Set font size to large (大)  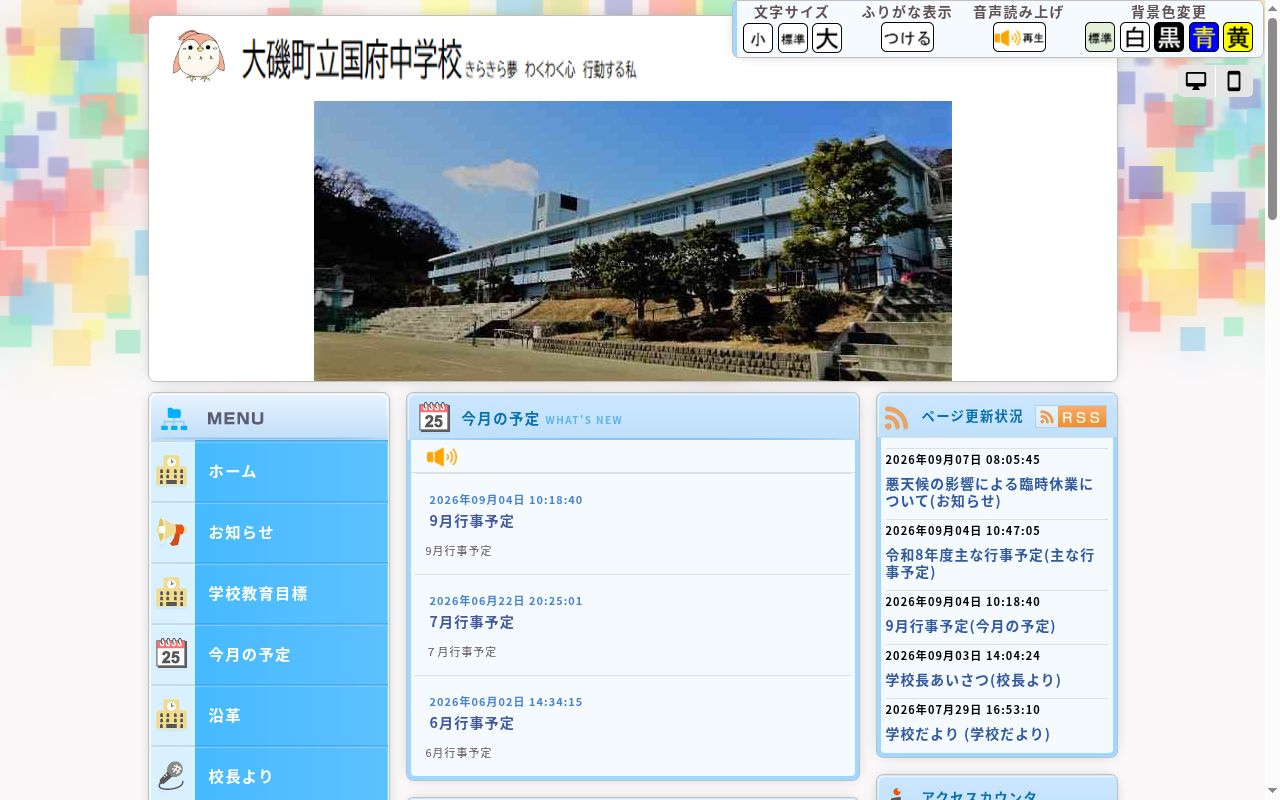point(827,38)
